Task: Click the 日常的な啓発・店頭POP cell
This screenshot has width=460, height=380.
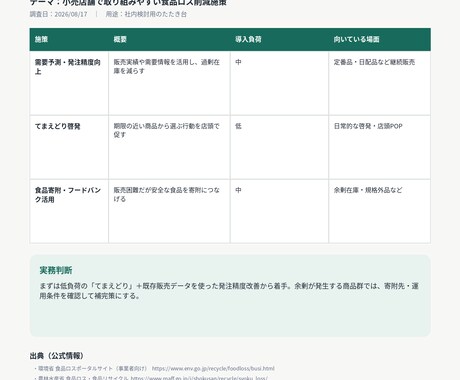Action: 379,147
